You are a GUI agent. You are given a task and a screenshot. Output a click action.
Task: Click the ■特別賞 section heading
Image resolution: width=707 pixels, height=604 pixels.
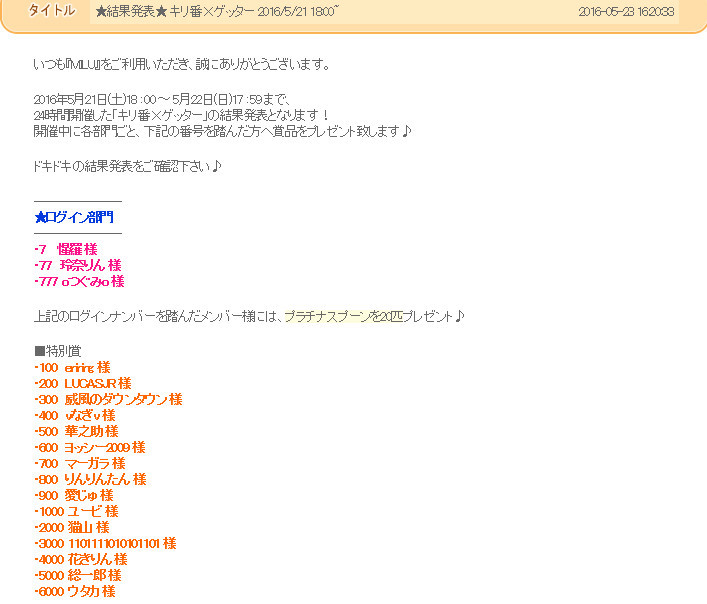click(x=57, y=351)
